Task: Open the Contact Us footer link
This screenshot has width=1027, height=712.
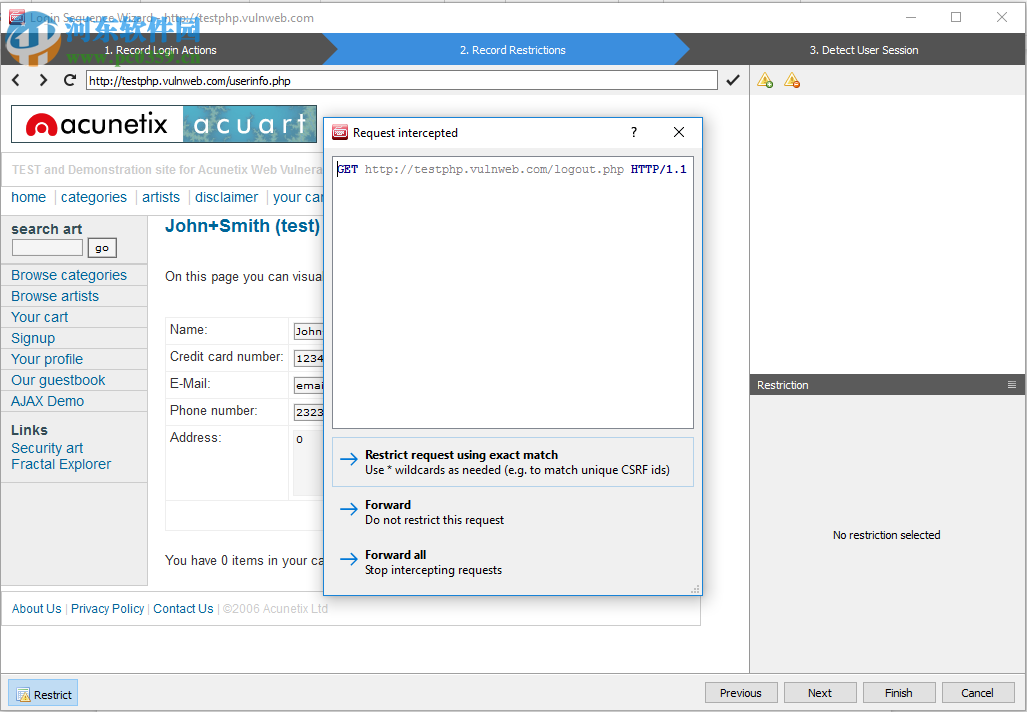Action: click(x=183, y=609)
